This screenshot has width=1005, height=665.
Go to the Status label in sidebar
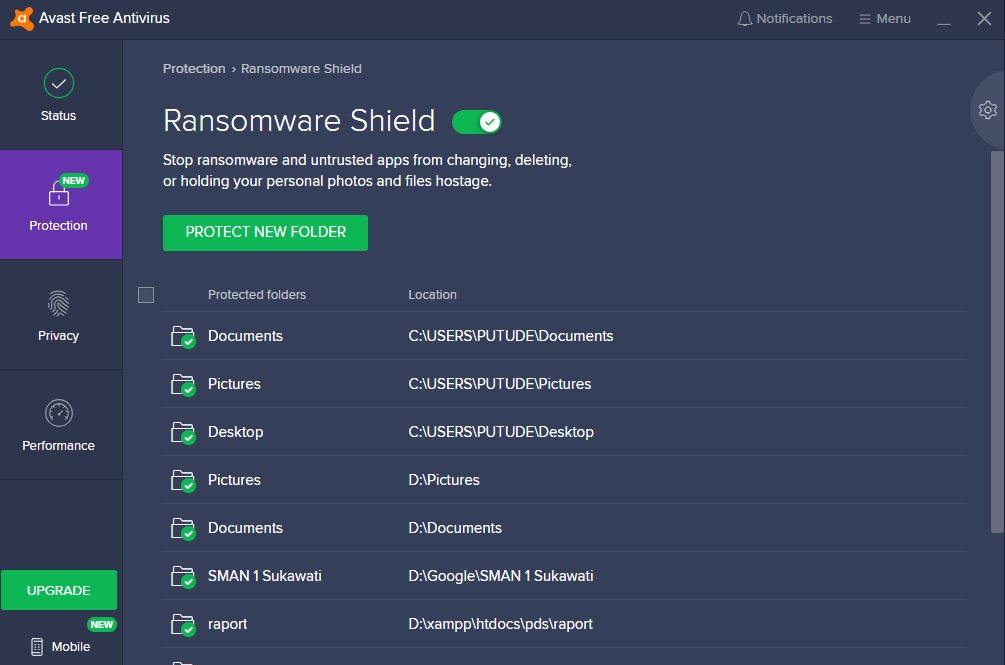pos(58,115)
